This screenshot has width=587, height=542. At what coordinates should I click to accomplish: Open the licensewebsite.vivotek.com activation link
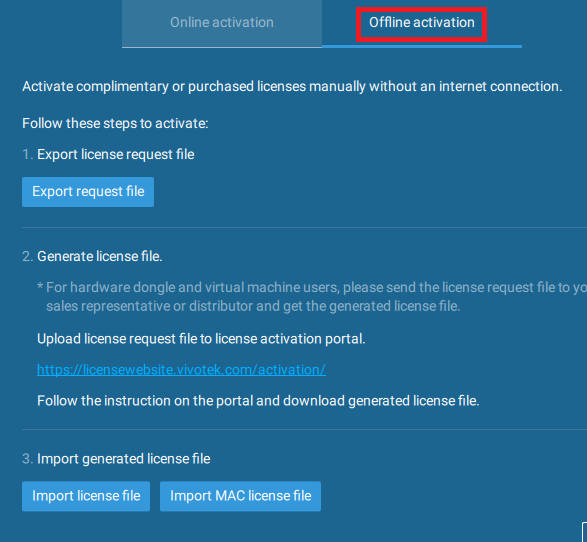coord(181,370)
